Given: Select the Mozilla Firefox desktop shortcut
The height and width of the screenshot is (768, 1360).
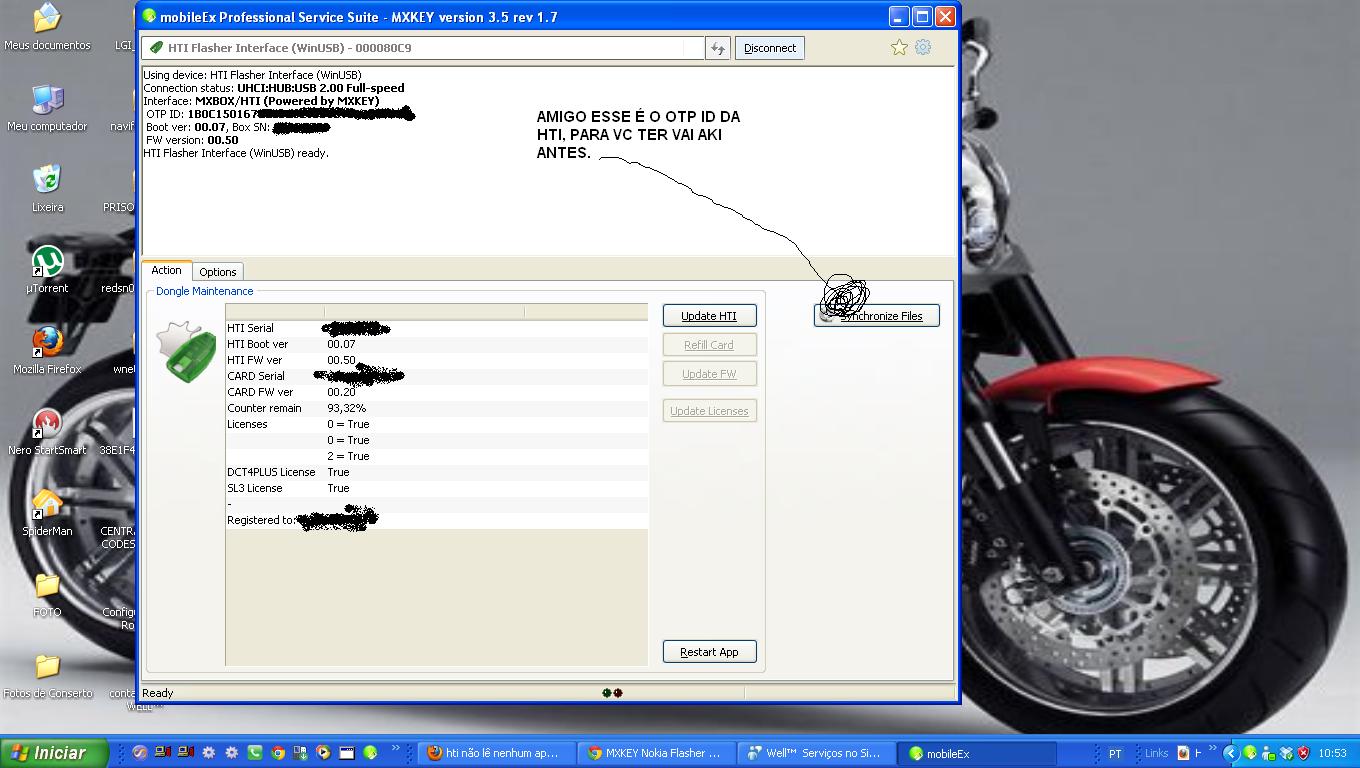Looking at the screenshot, I should 47,351.
